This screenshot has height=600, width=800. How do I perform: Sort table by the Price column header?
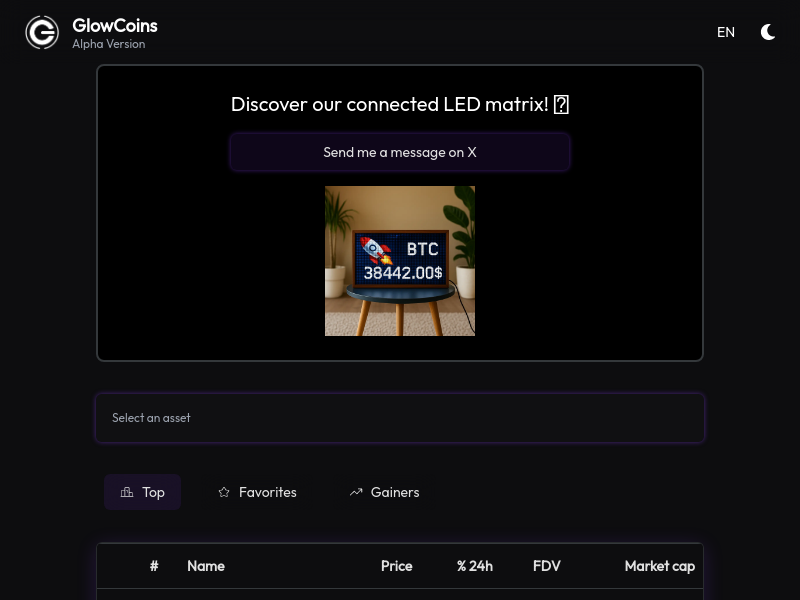coord(396,566)
